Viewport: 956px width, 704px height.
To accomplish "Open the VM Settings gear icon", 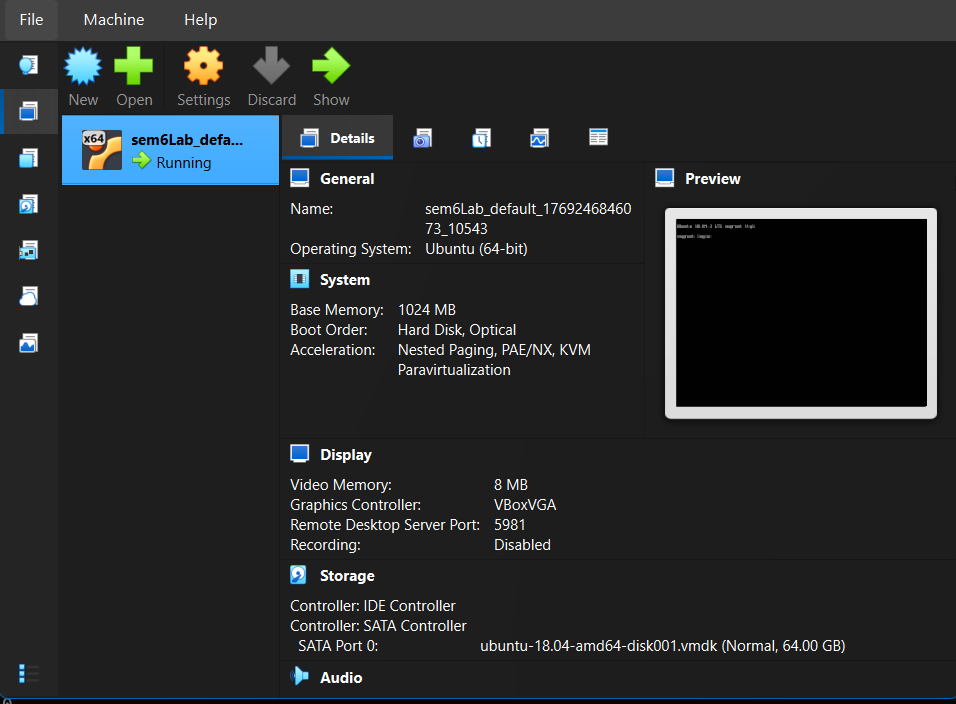I will click(203, 68).
